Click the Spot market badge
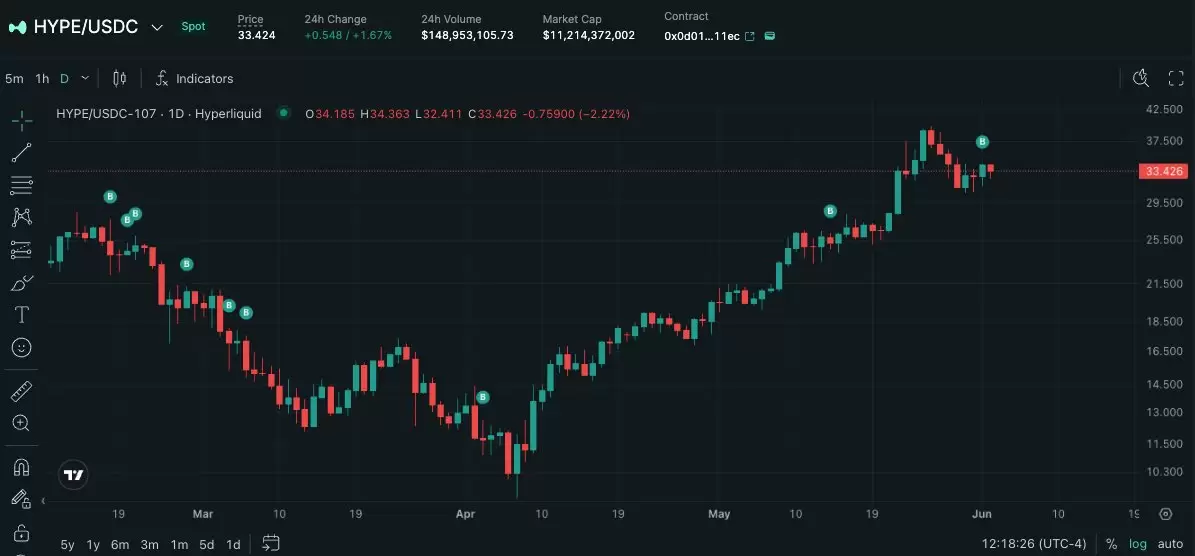 (193, 27)
